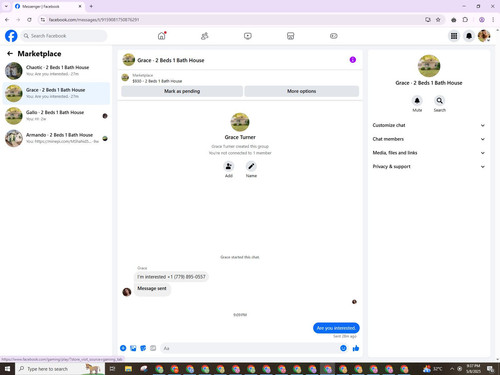This screenshot has width=500, height=375.
Task: Open File Explorer from taskbar
Action: click(x=128, y=369)
